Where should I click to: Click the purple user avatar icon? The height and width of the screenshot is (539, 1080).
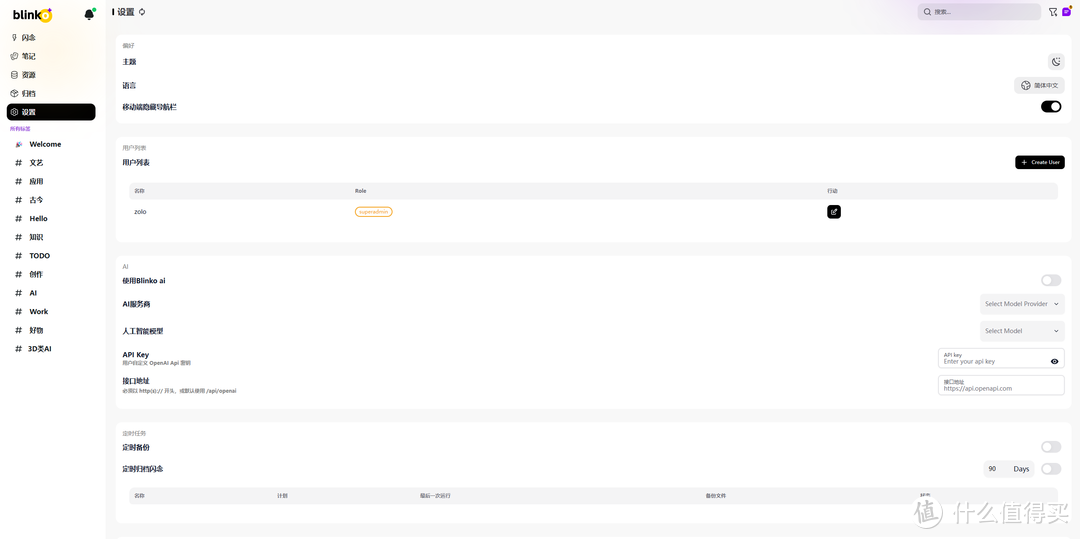(1067, 12)
